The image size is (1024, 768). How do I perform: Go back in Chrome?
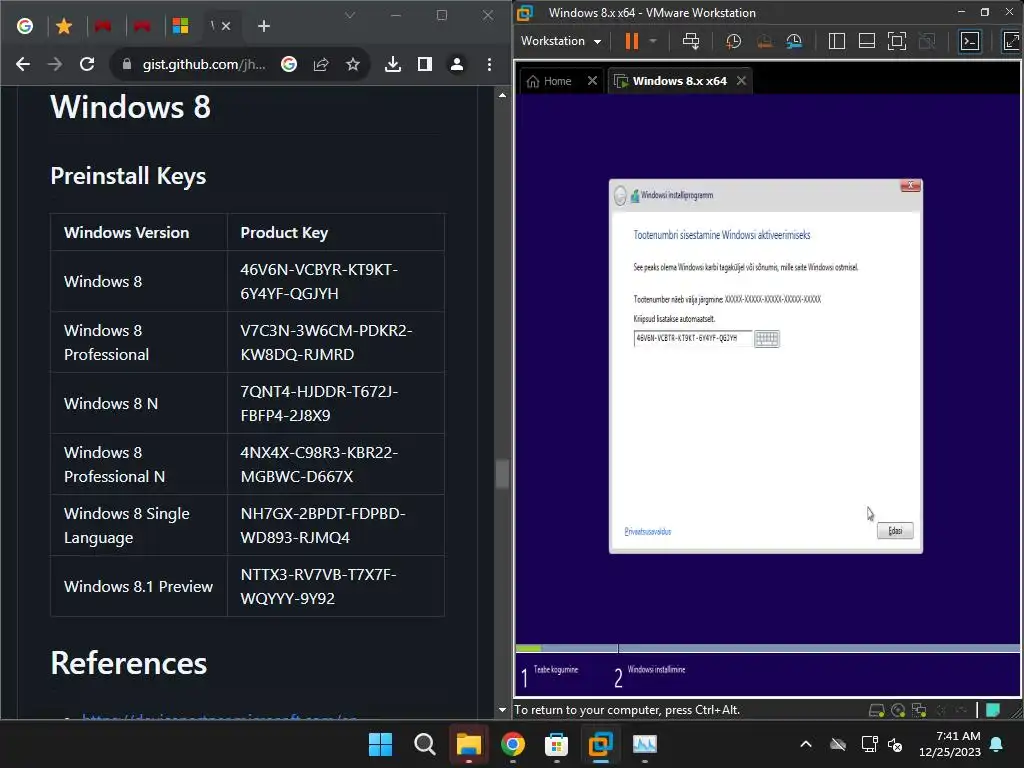(x=23, y=64)
